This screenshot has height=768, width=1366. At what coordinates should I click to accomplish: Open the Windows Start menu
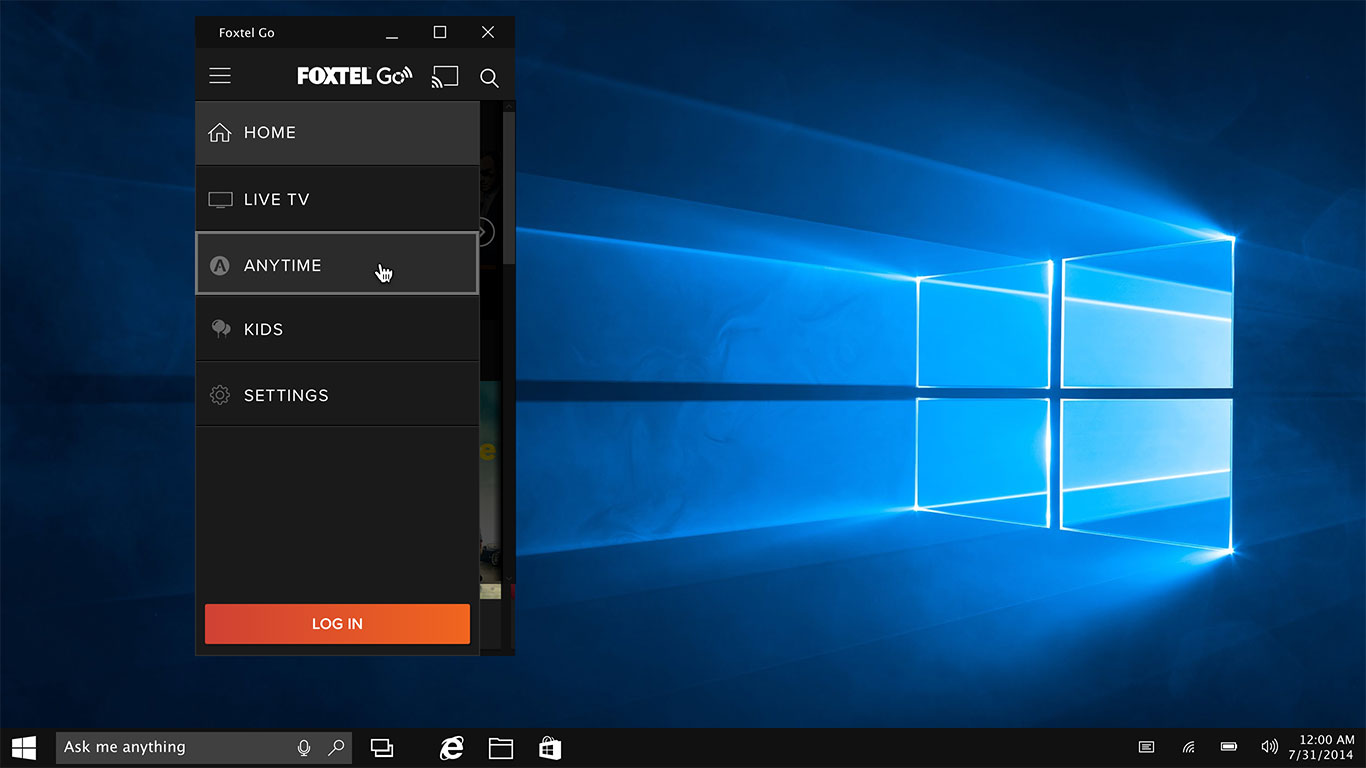pos(24,747)
